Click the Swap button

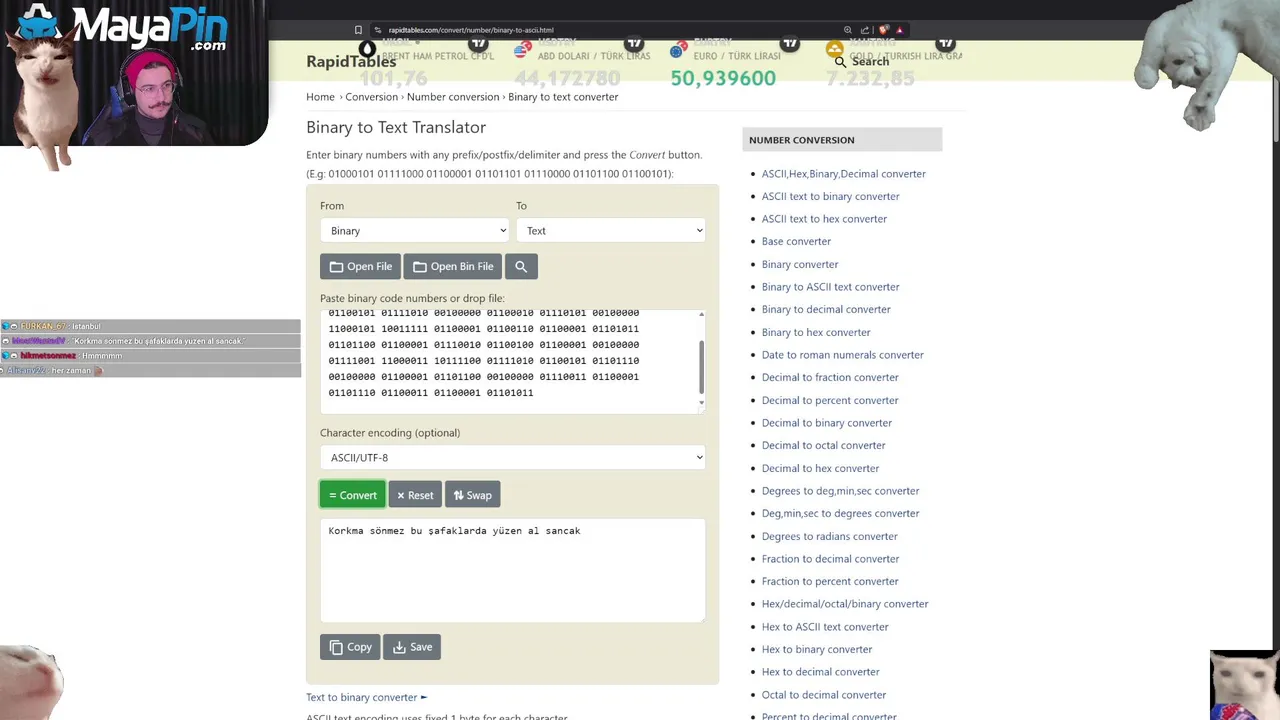click(x=472, y=495)
